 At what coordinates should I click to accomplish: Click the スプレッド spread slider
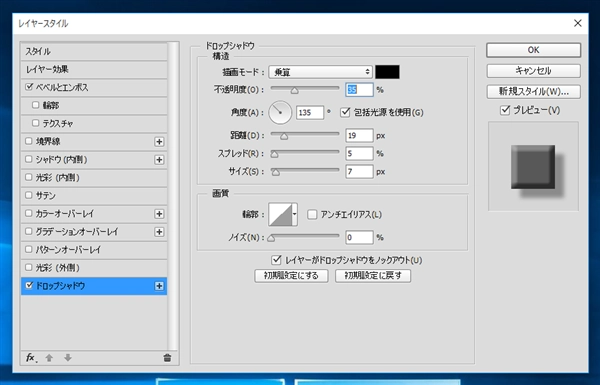(x=305, y=153)
